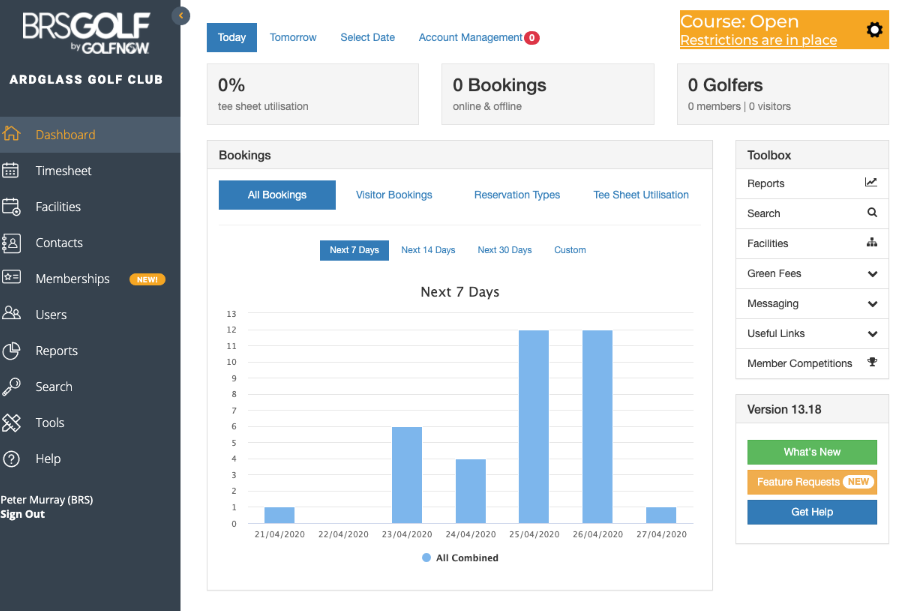Click the Toolbox Reports chart icon
This screenshot has height=611, width=899.
click(x=871, y=182)
